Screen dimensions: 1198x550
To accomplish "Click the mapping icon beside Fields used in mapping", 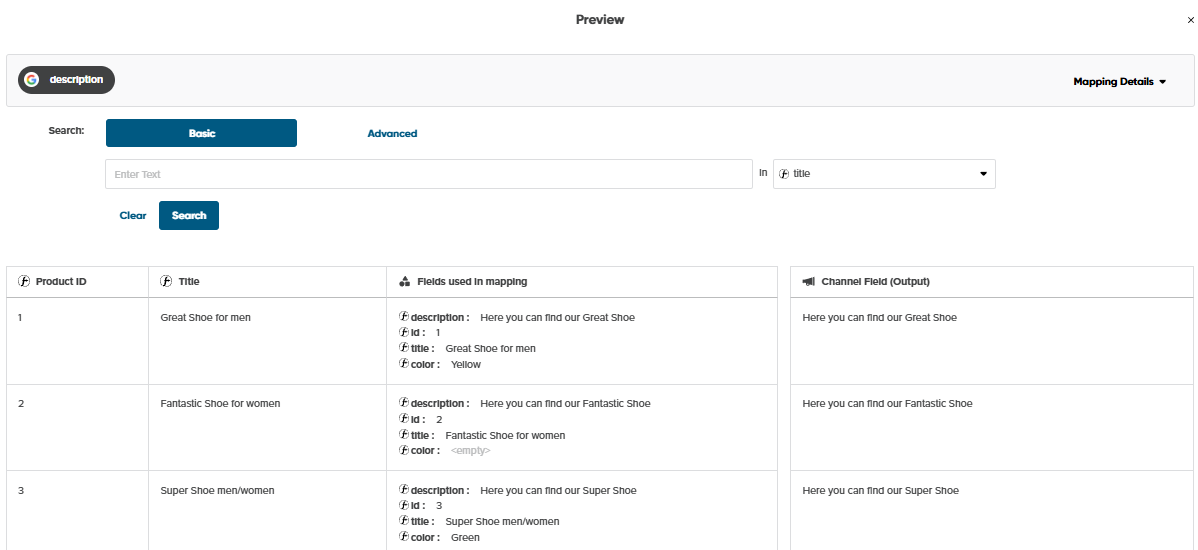I will pos(404,282).
